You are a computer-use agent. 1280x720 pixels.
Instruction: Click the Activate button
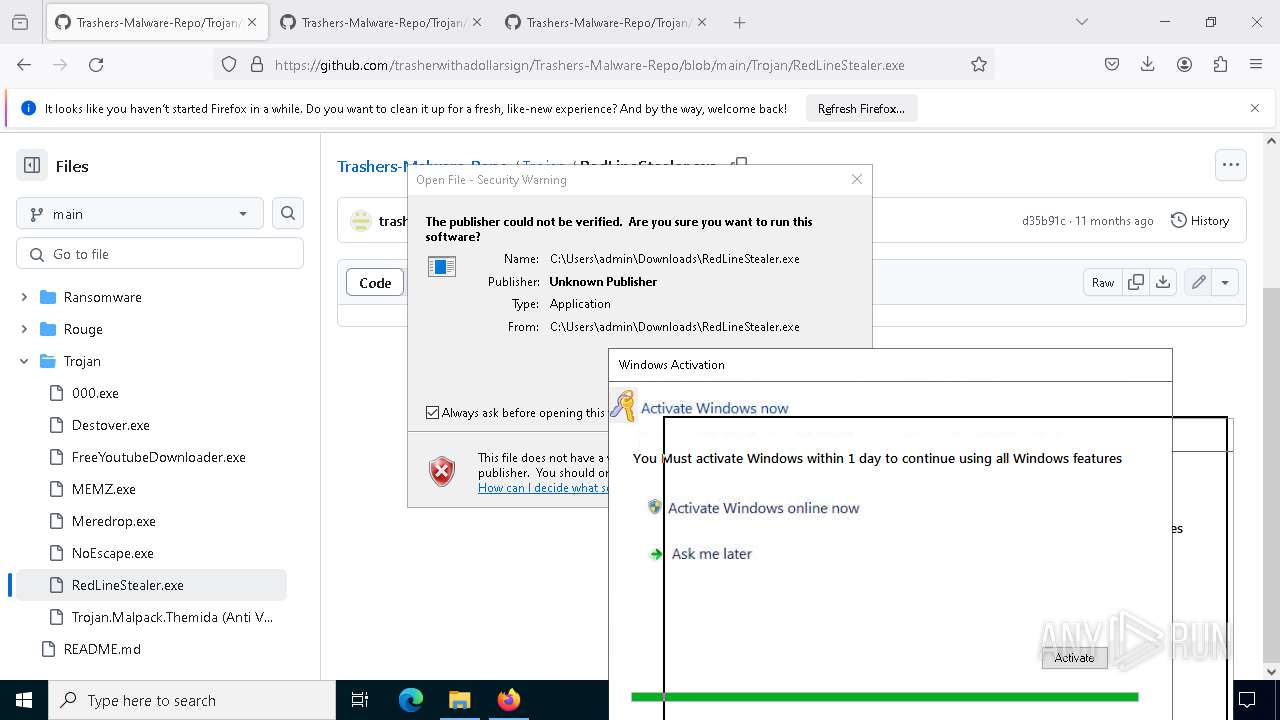click(x=1074, y=658)
